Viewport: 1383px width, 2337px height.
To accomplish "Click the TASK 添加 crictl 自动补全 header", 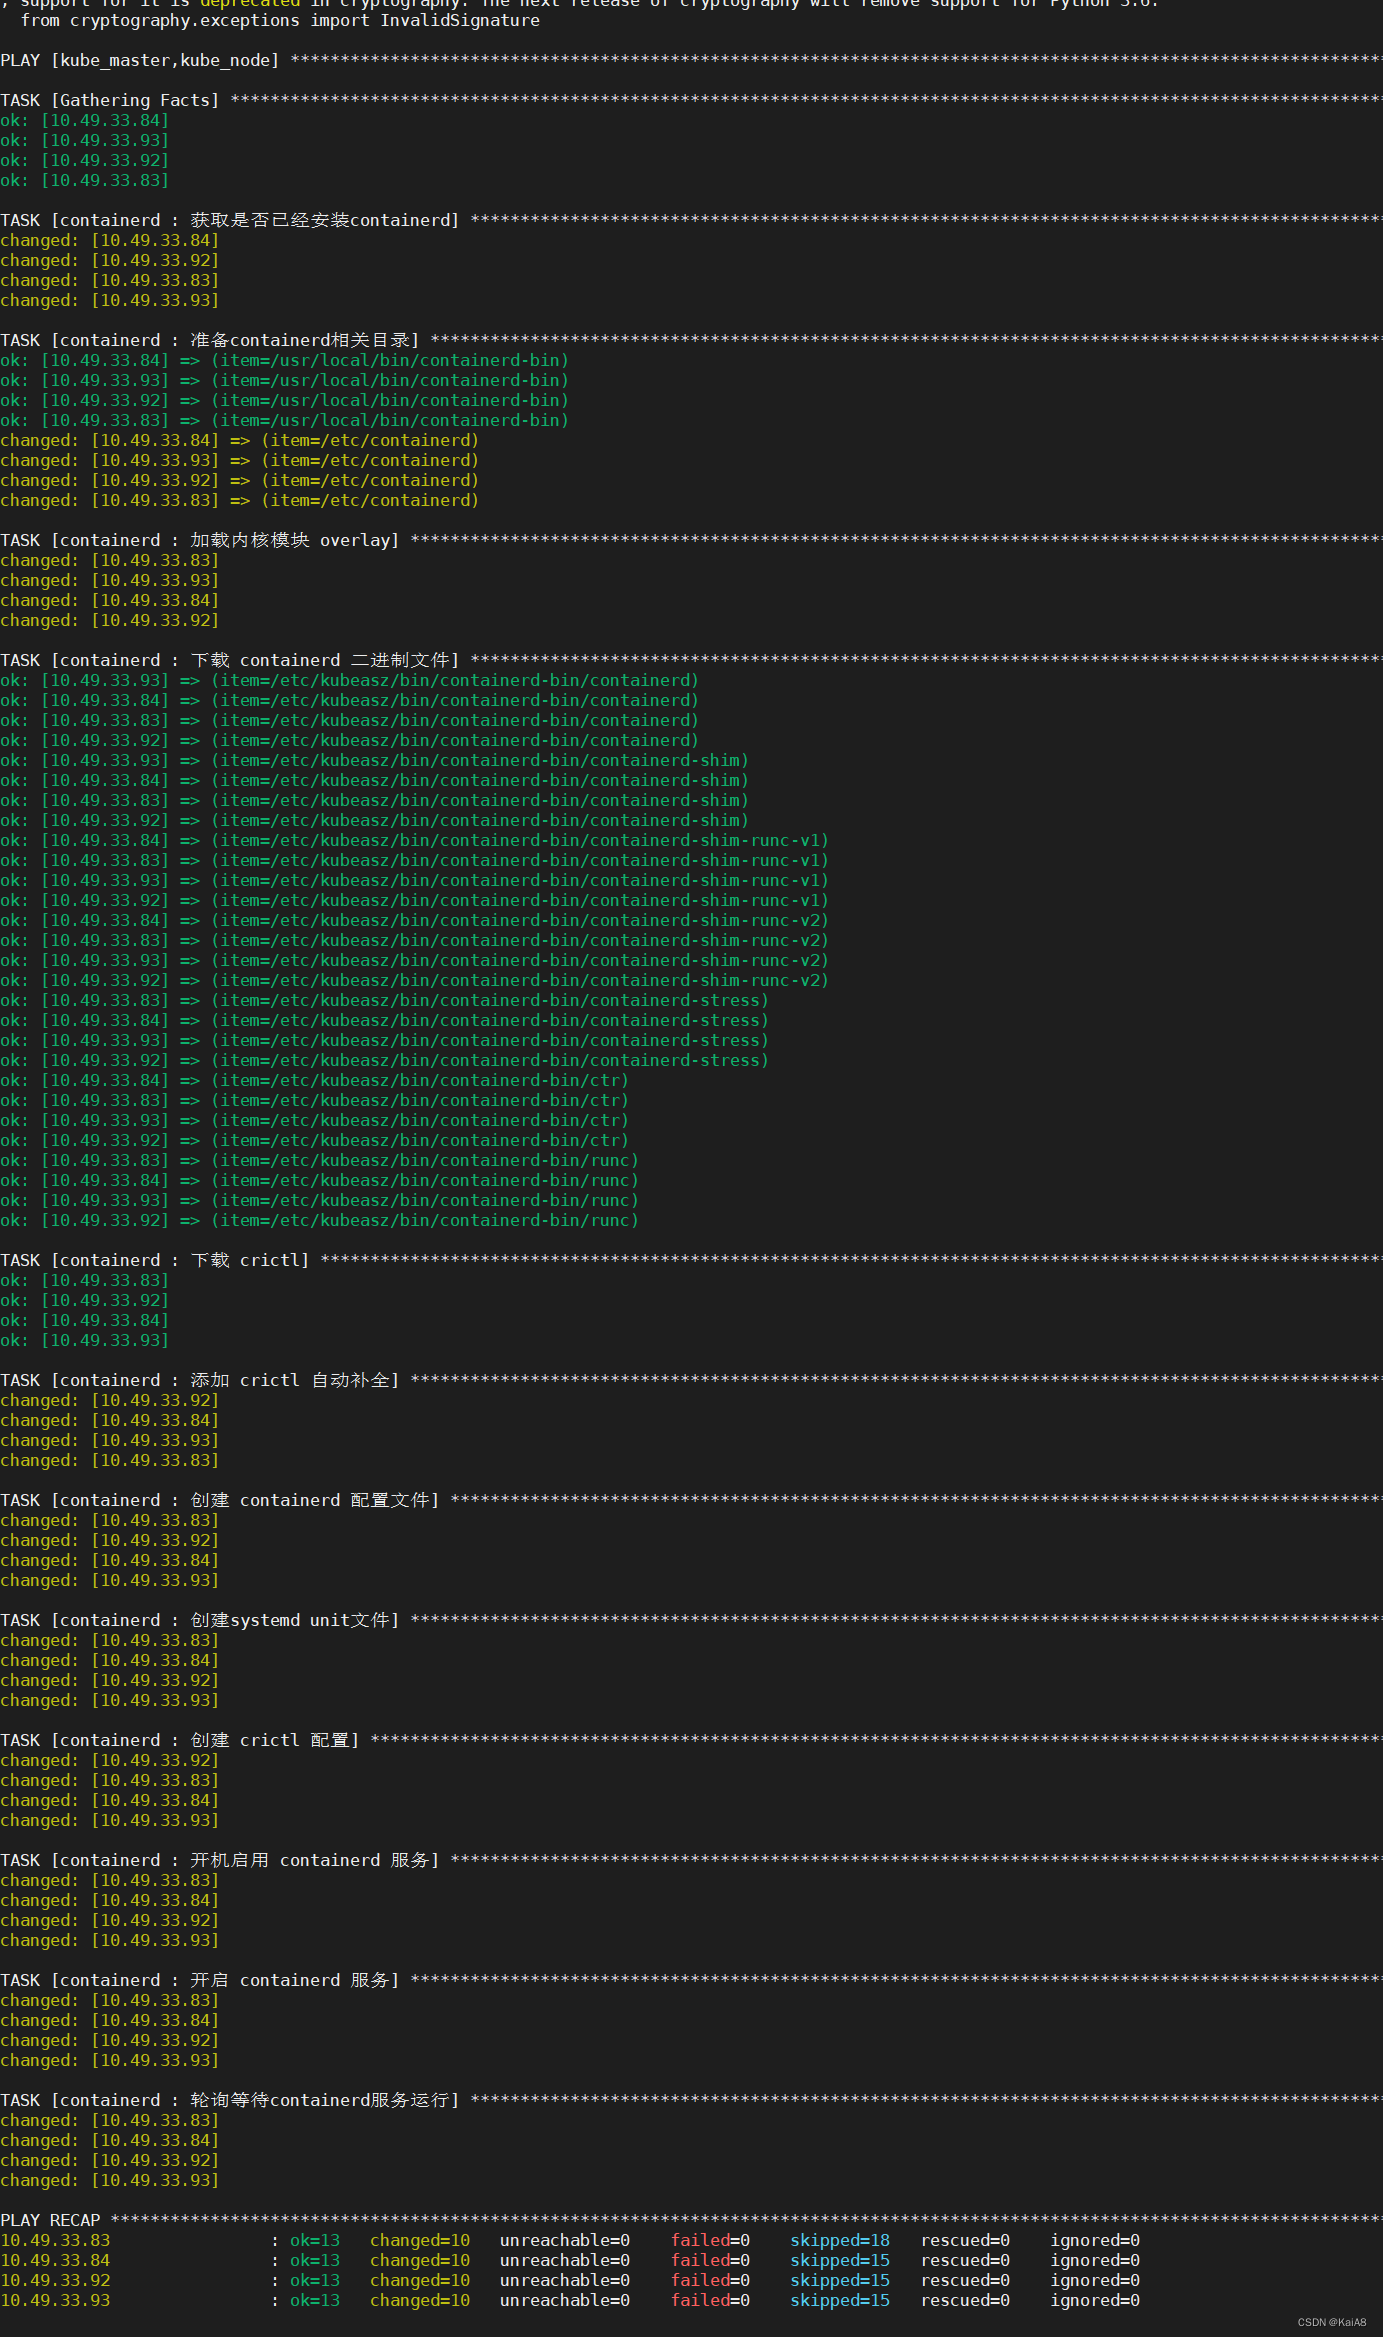I will tap(691, 1380).
